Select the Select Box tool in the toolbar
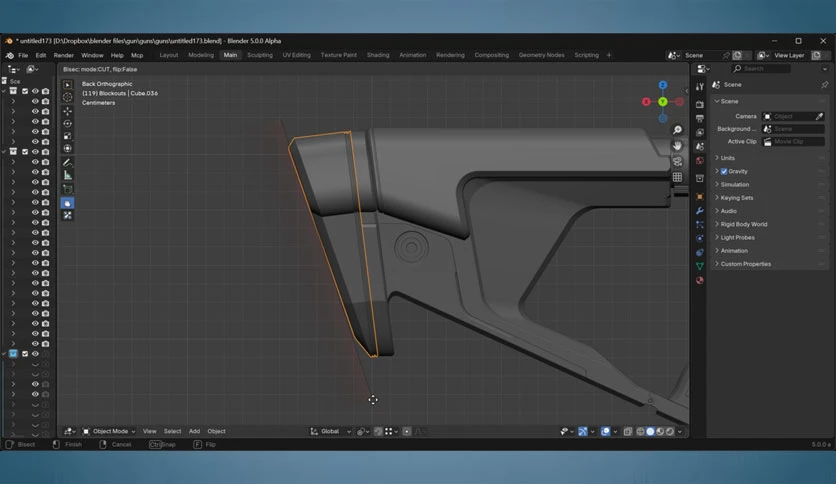 pyautogui.click(x=68, y=85)
